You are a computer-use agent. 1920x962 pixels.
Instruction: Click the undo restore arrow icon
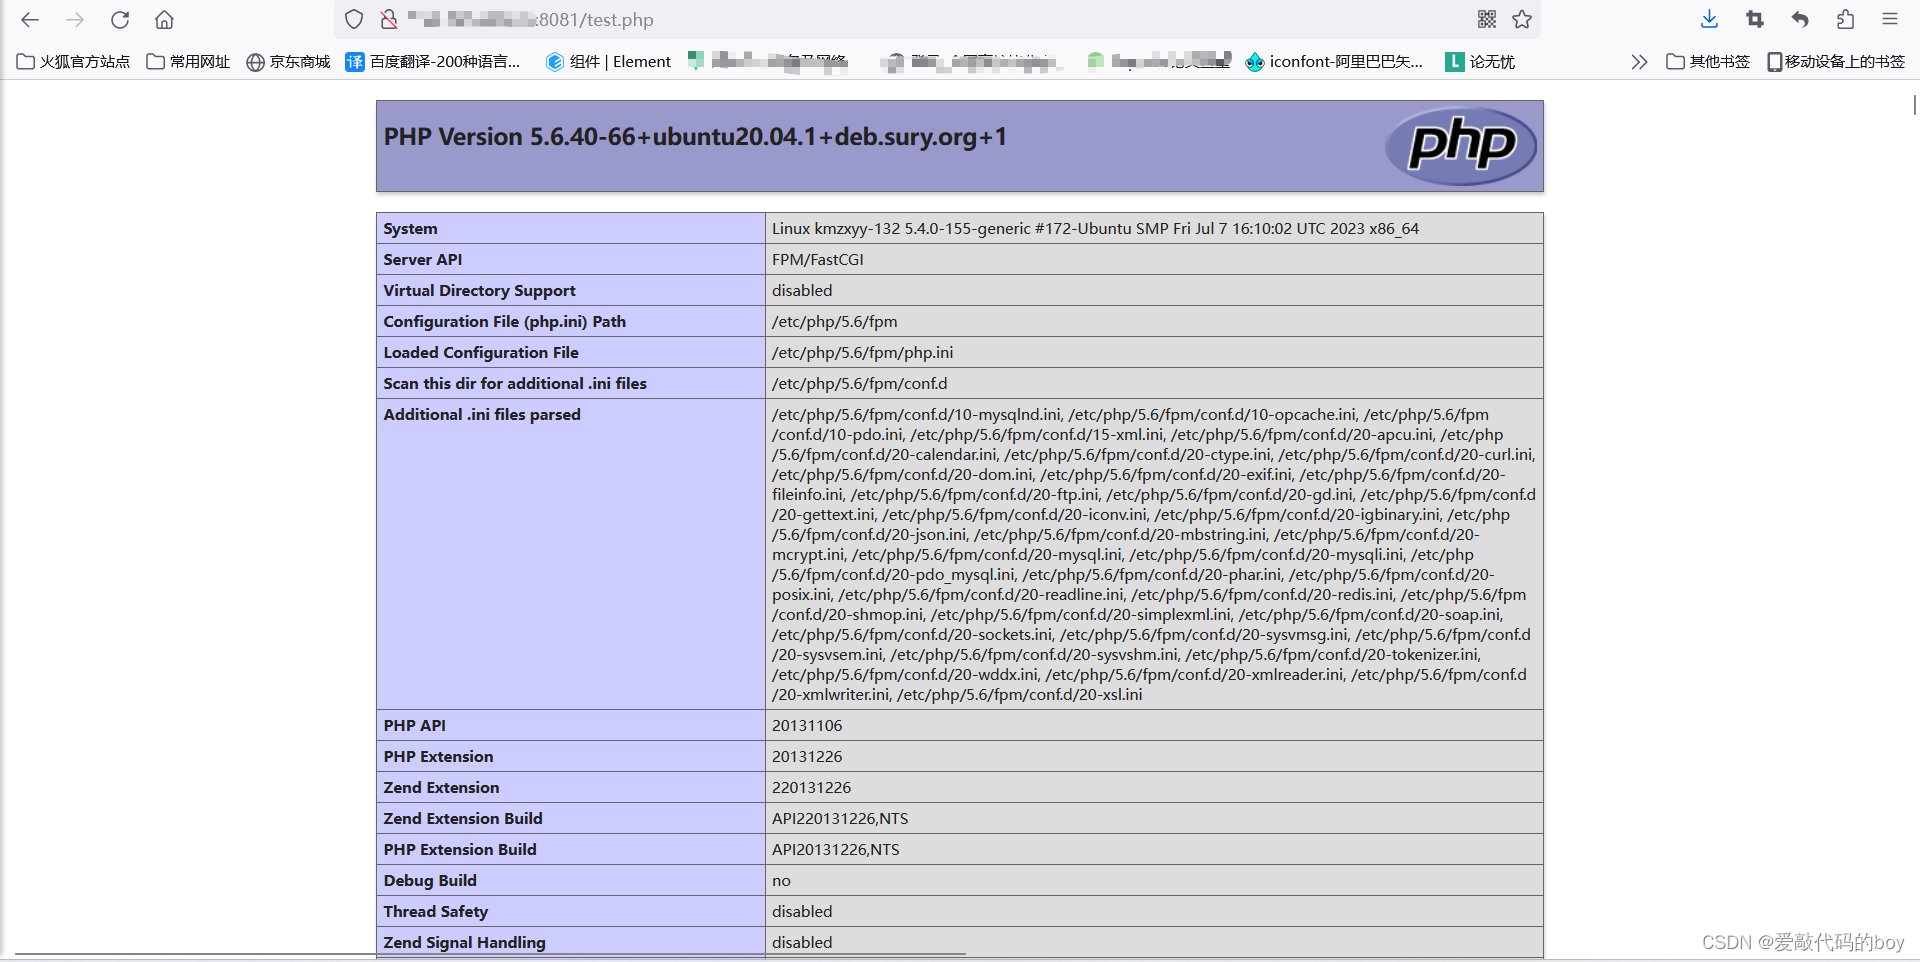coord(1799,19)
